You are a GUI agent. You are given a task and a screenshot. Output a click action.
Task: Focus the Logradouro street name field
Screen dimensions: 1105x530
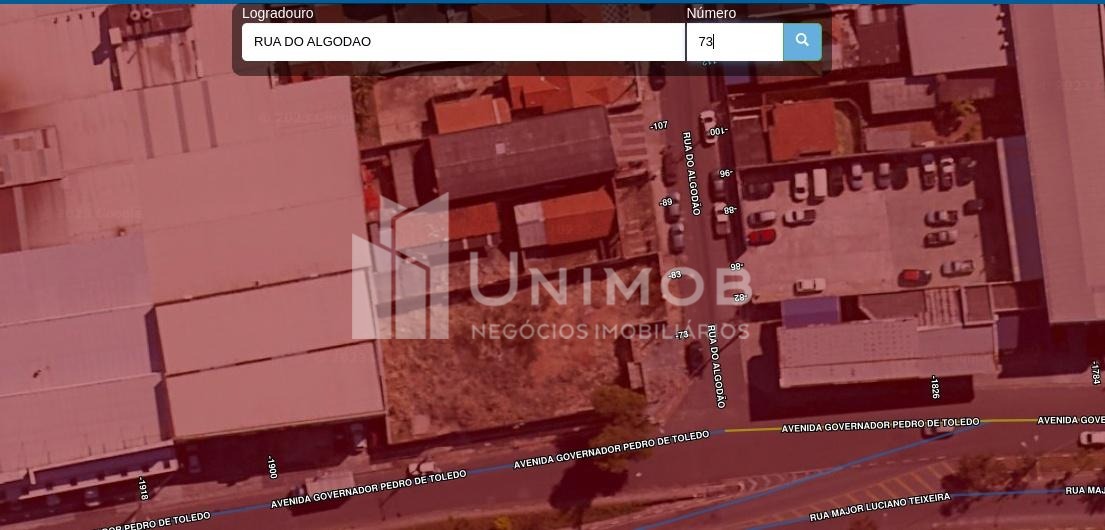pyautogui.click(x=462, y=42)
